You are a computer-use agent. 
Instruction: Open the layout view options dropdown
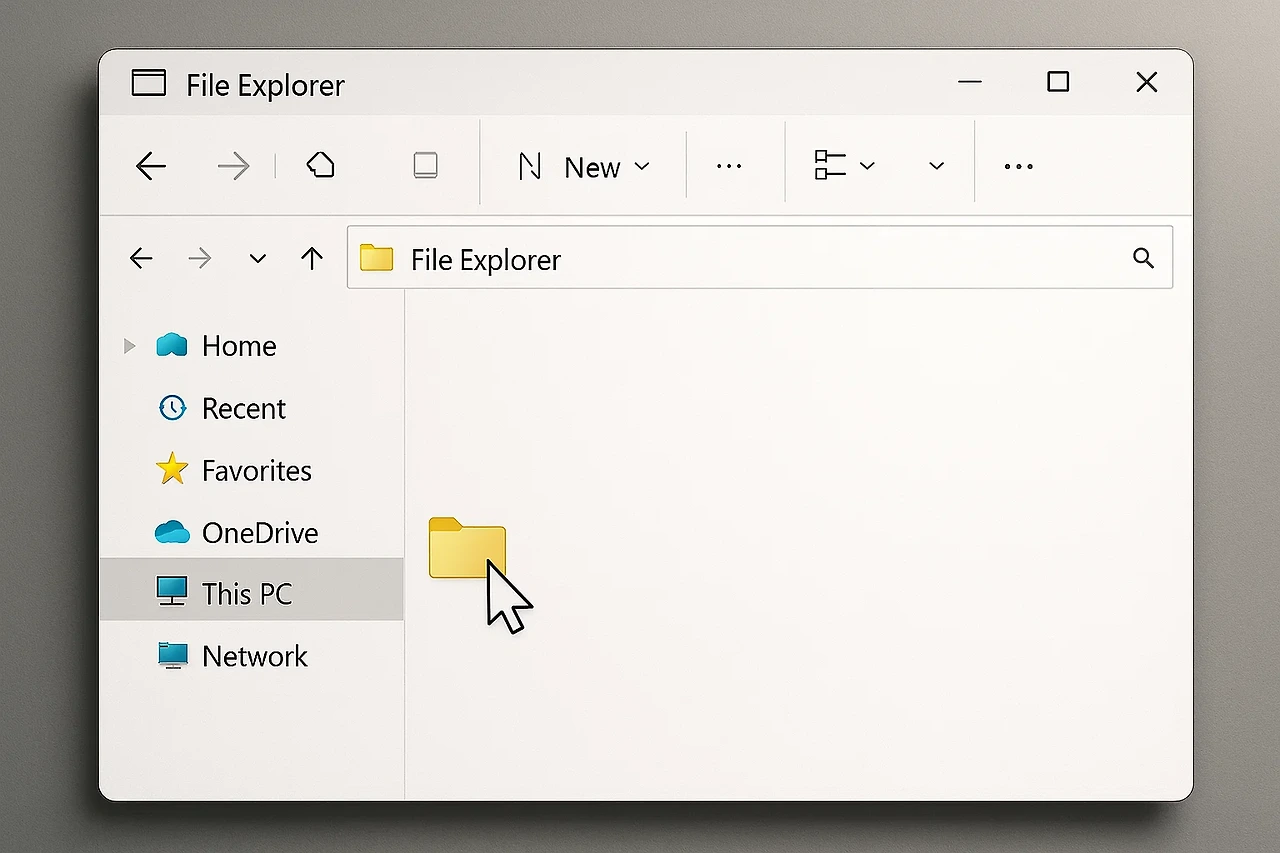point(845,166)
